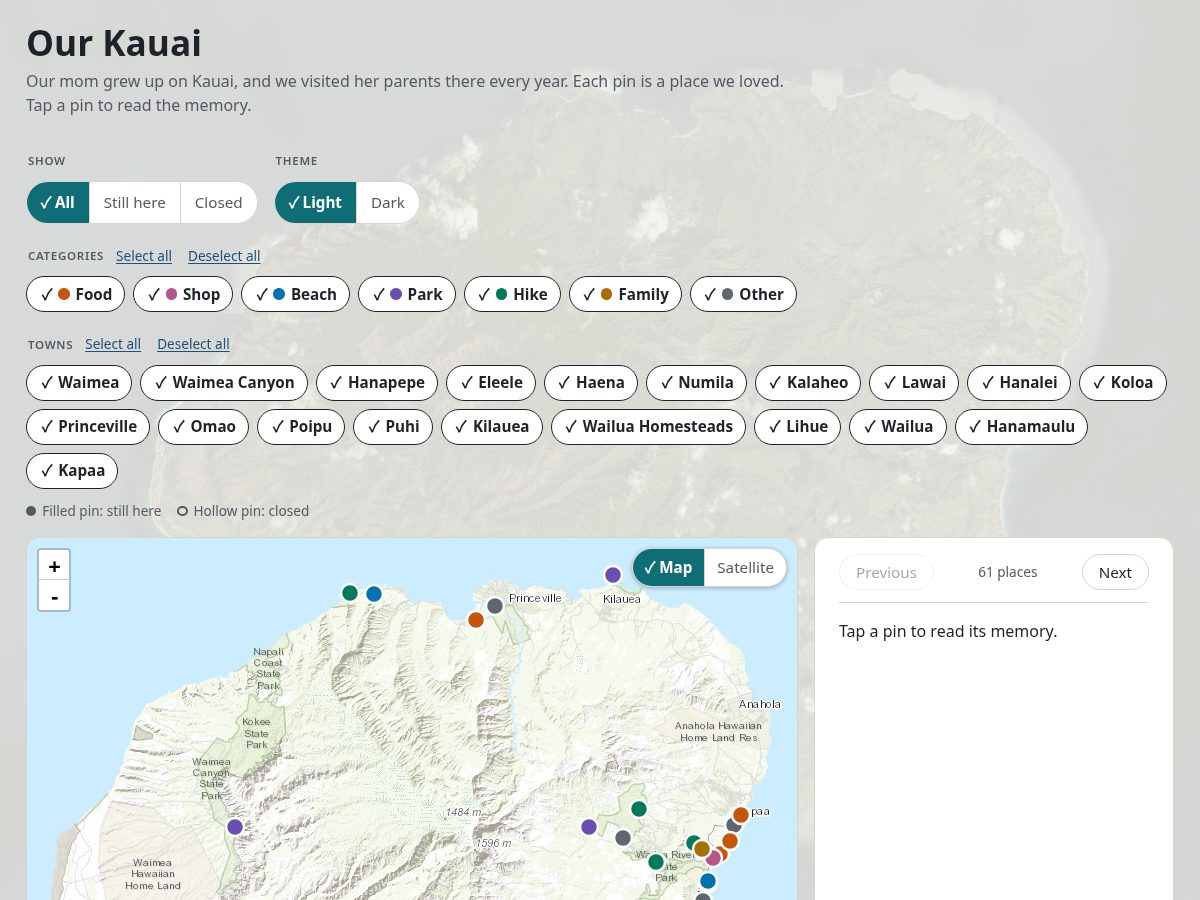Tap the purple pin near Kilauea
The width and height of the screenshot is (1200, 900).
click(x=613, y=575)
